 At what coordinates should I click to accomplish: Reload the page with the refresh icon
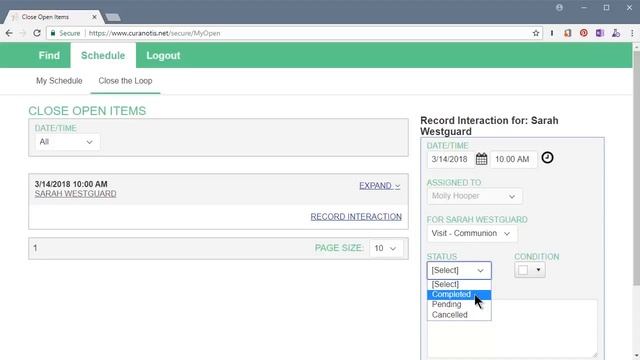(x=37, y=33)
